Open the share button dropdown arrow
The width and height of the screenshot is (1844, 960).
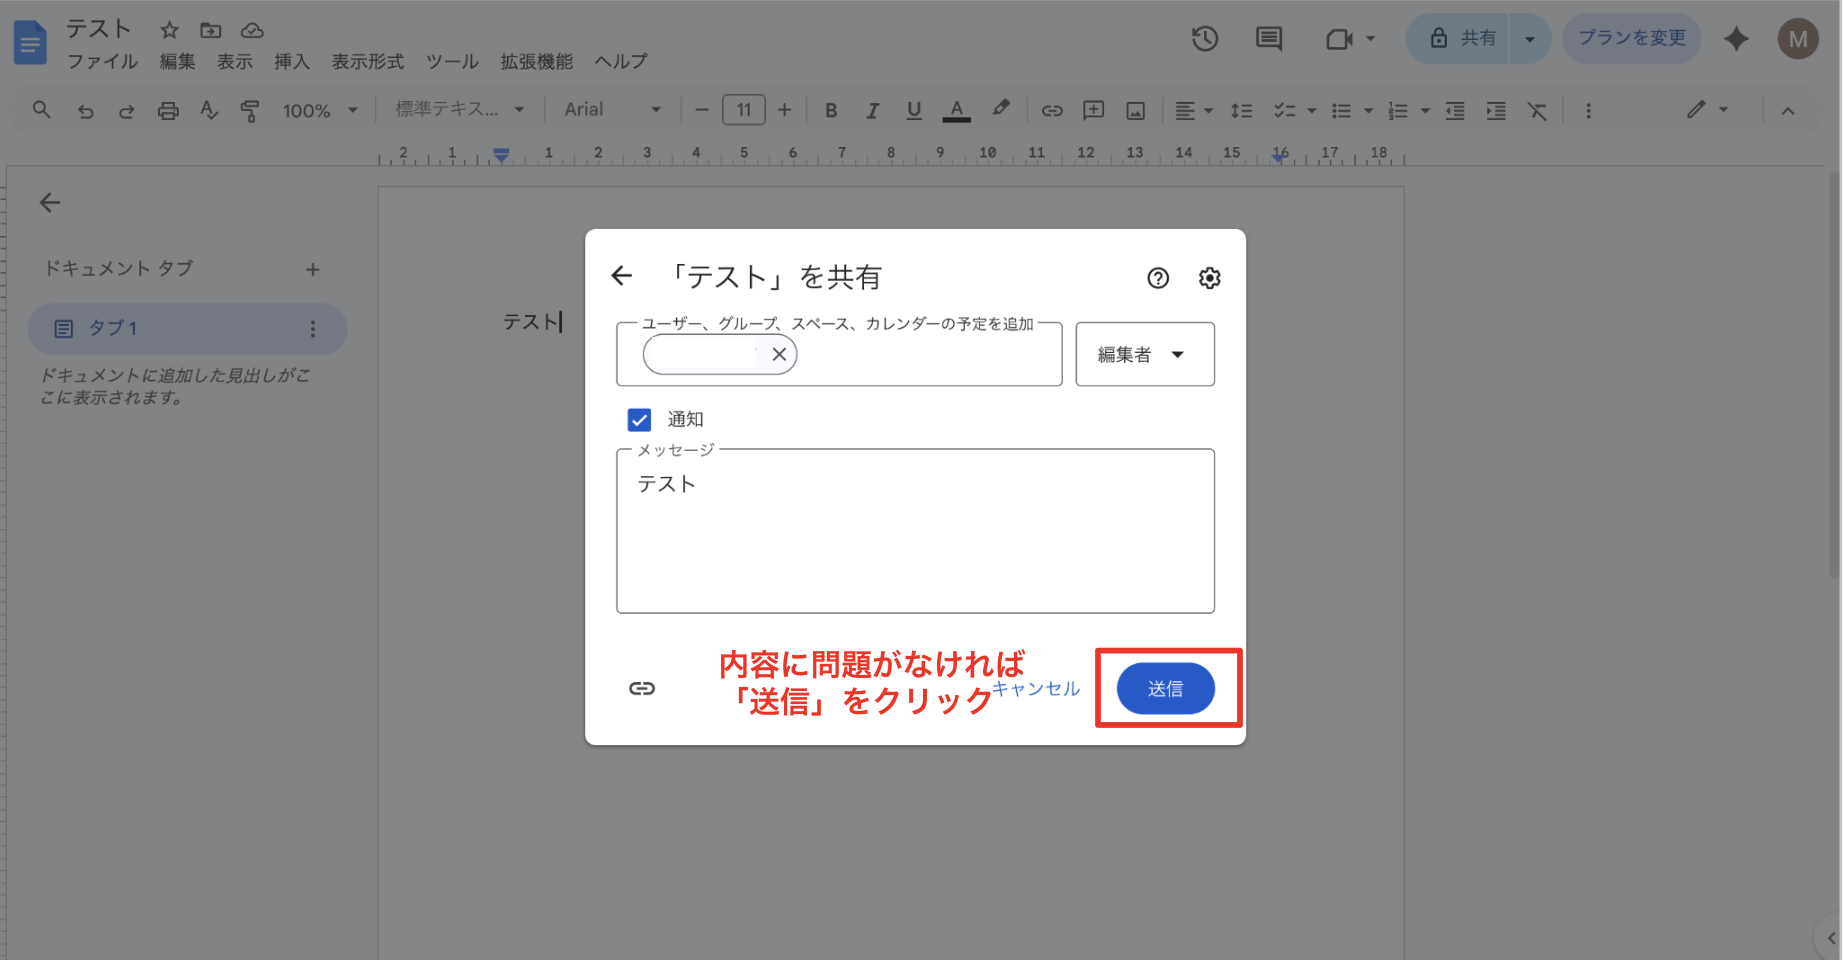pyautogui.click(x=1530, y=39)
